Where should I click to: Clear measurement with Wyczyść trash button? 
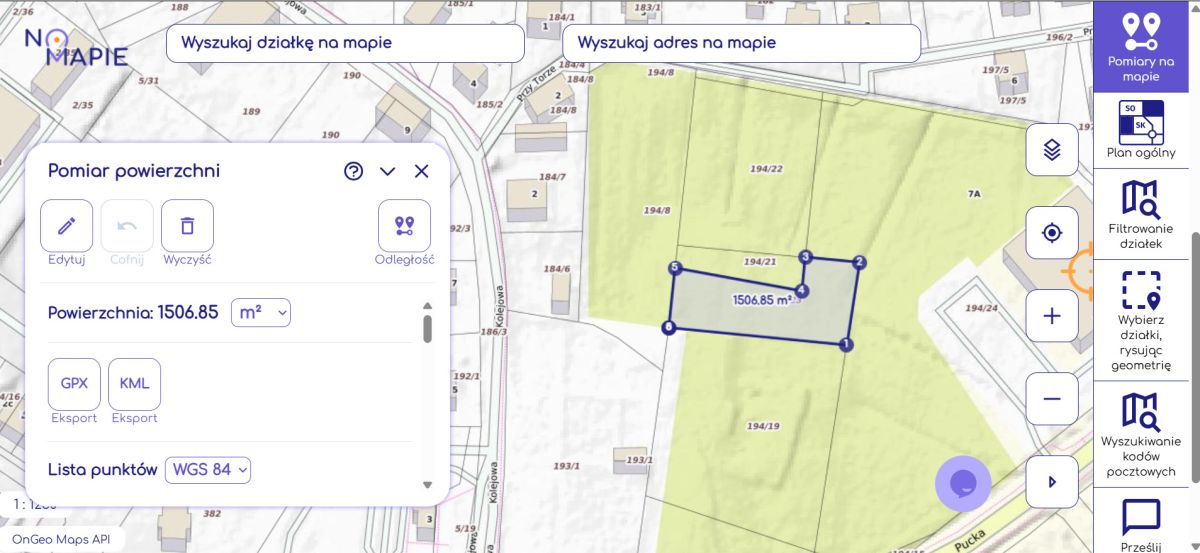[187, 226]
